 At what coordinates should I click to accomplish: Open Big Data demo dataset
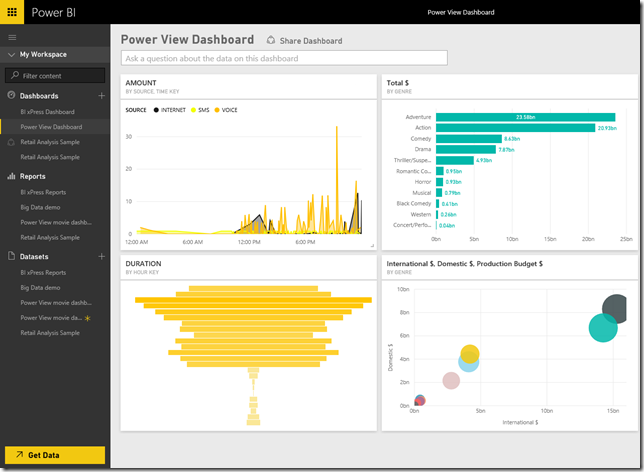tap(40, 288)
